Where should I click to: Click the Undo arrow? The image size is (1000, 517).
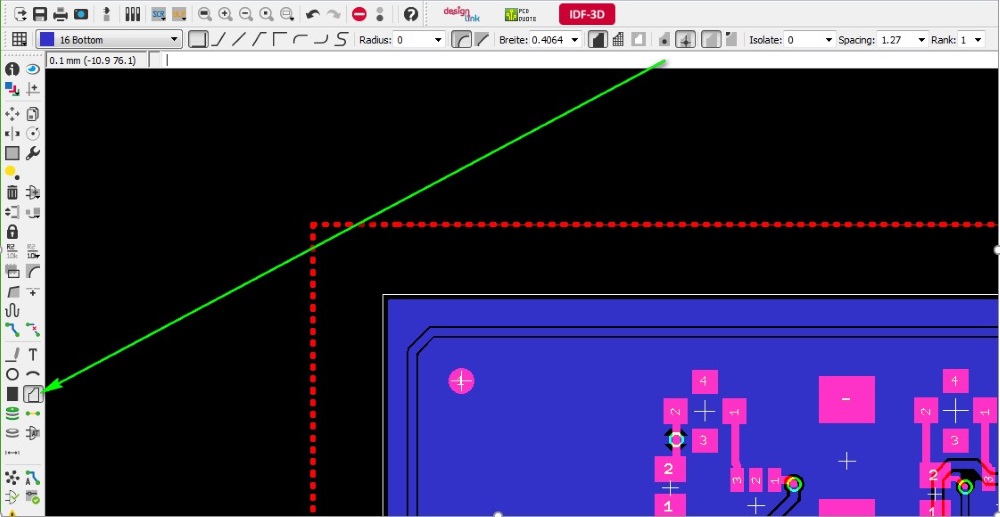(x=312, y=14)
